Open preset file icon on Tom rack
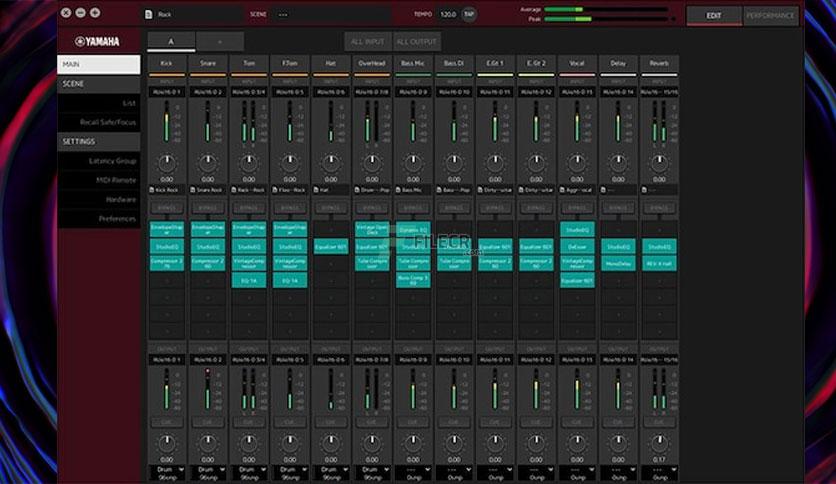 coord(234,190)
